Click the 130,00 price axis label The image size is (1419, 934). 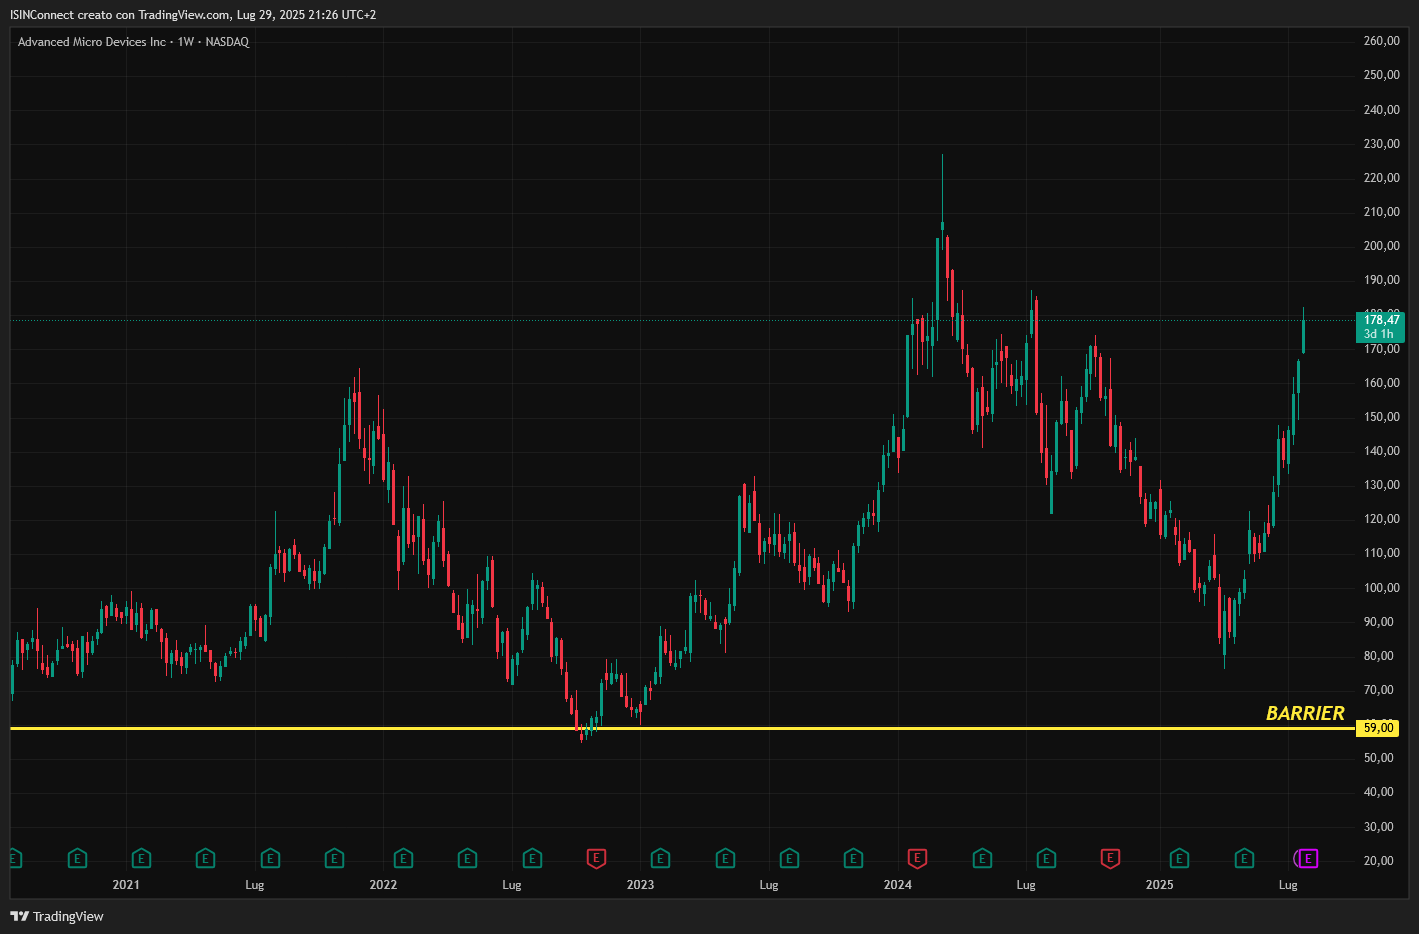(1381, 485)
